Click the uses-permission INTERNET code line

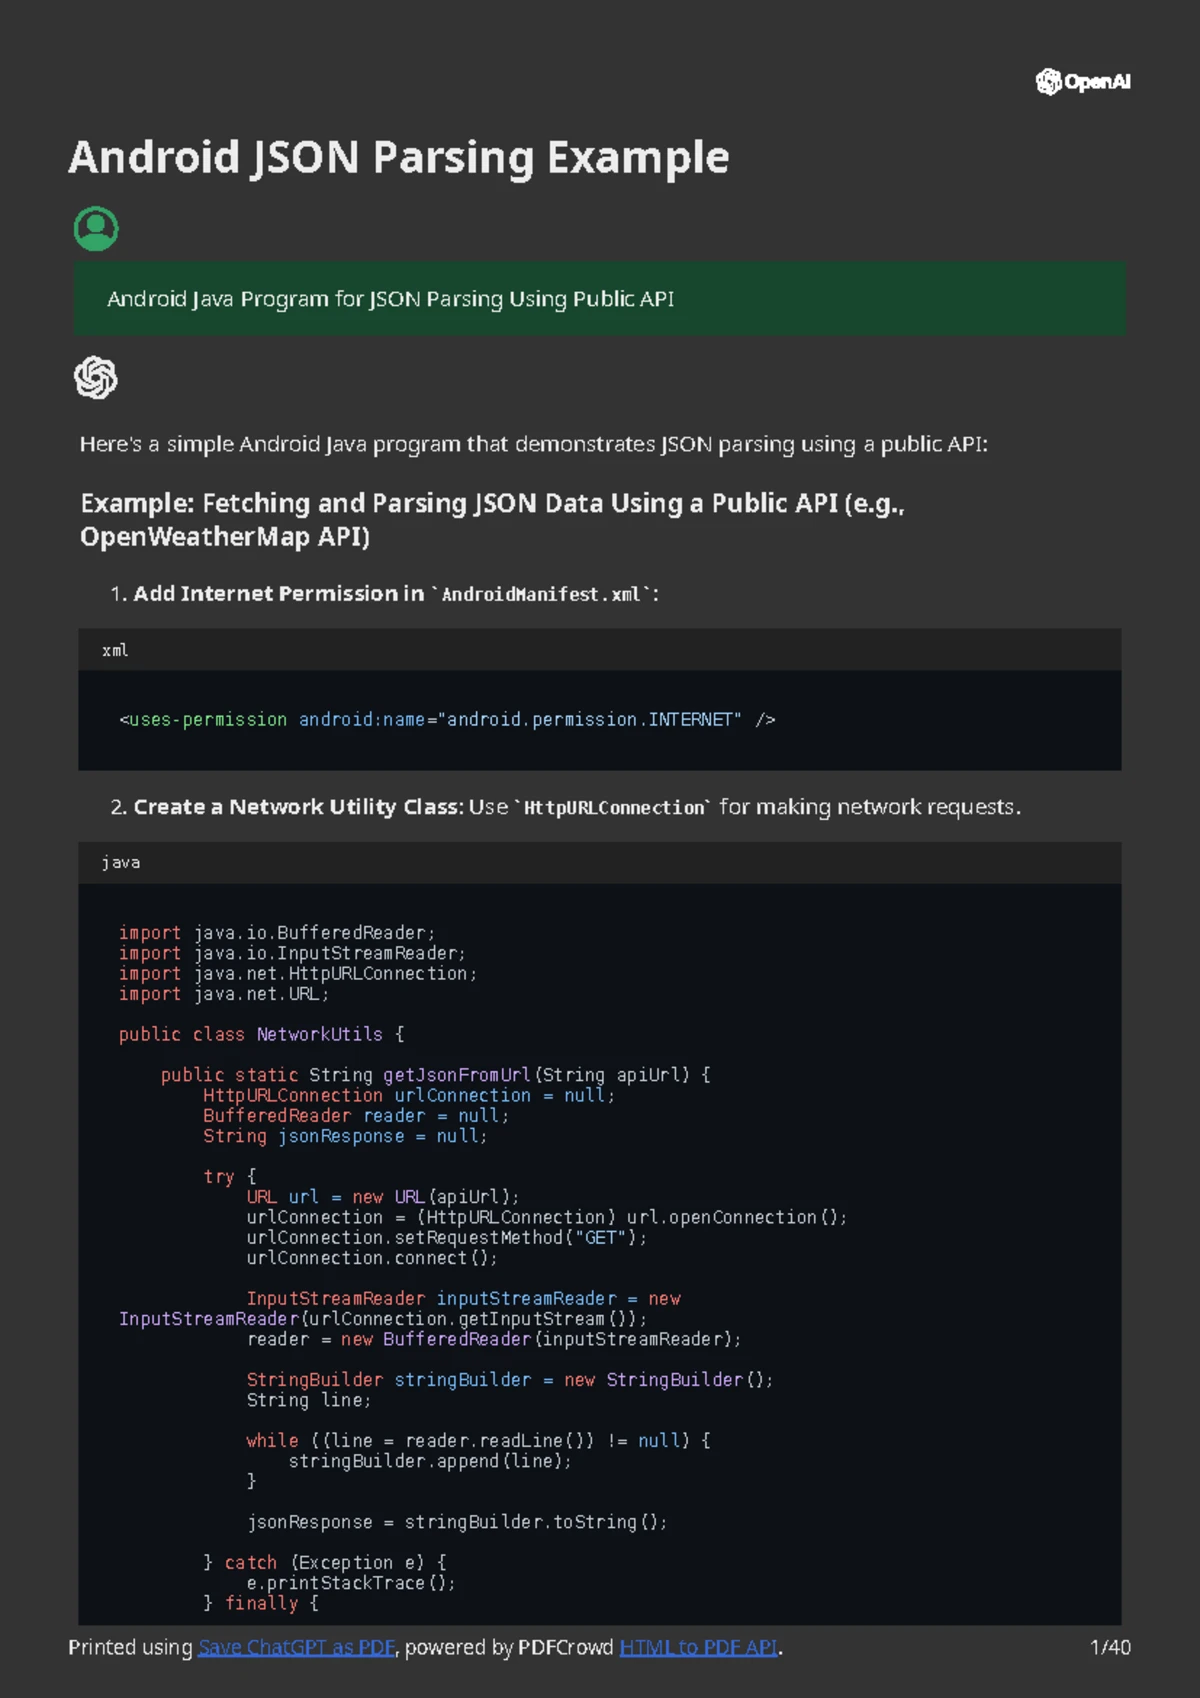click(447, 719)
